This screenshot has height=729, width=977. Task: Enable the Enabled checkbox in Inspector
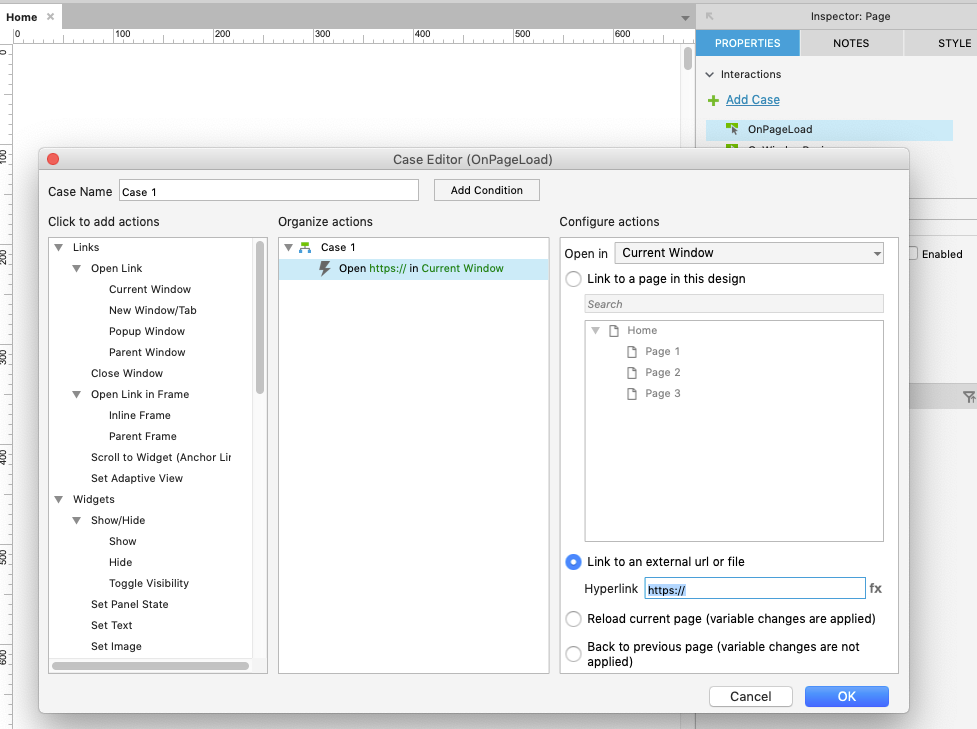click(x=911, y=254)
